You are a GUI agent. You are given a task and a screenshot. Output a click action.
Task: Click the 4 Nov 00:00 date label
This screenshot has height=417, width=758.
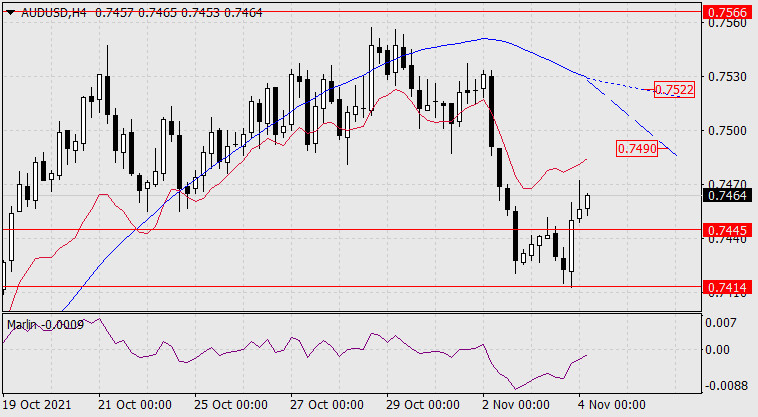pos(612,404)
